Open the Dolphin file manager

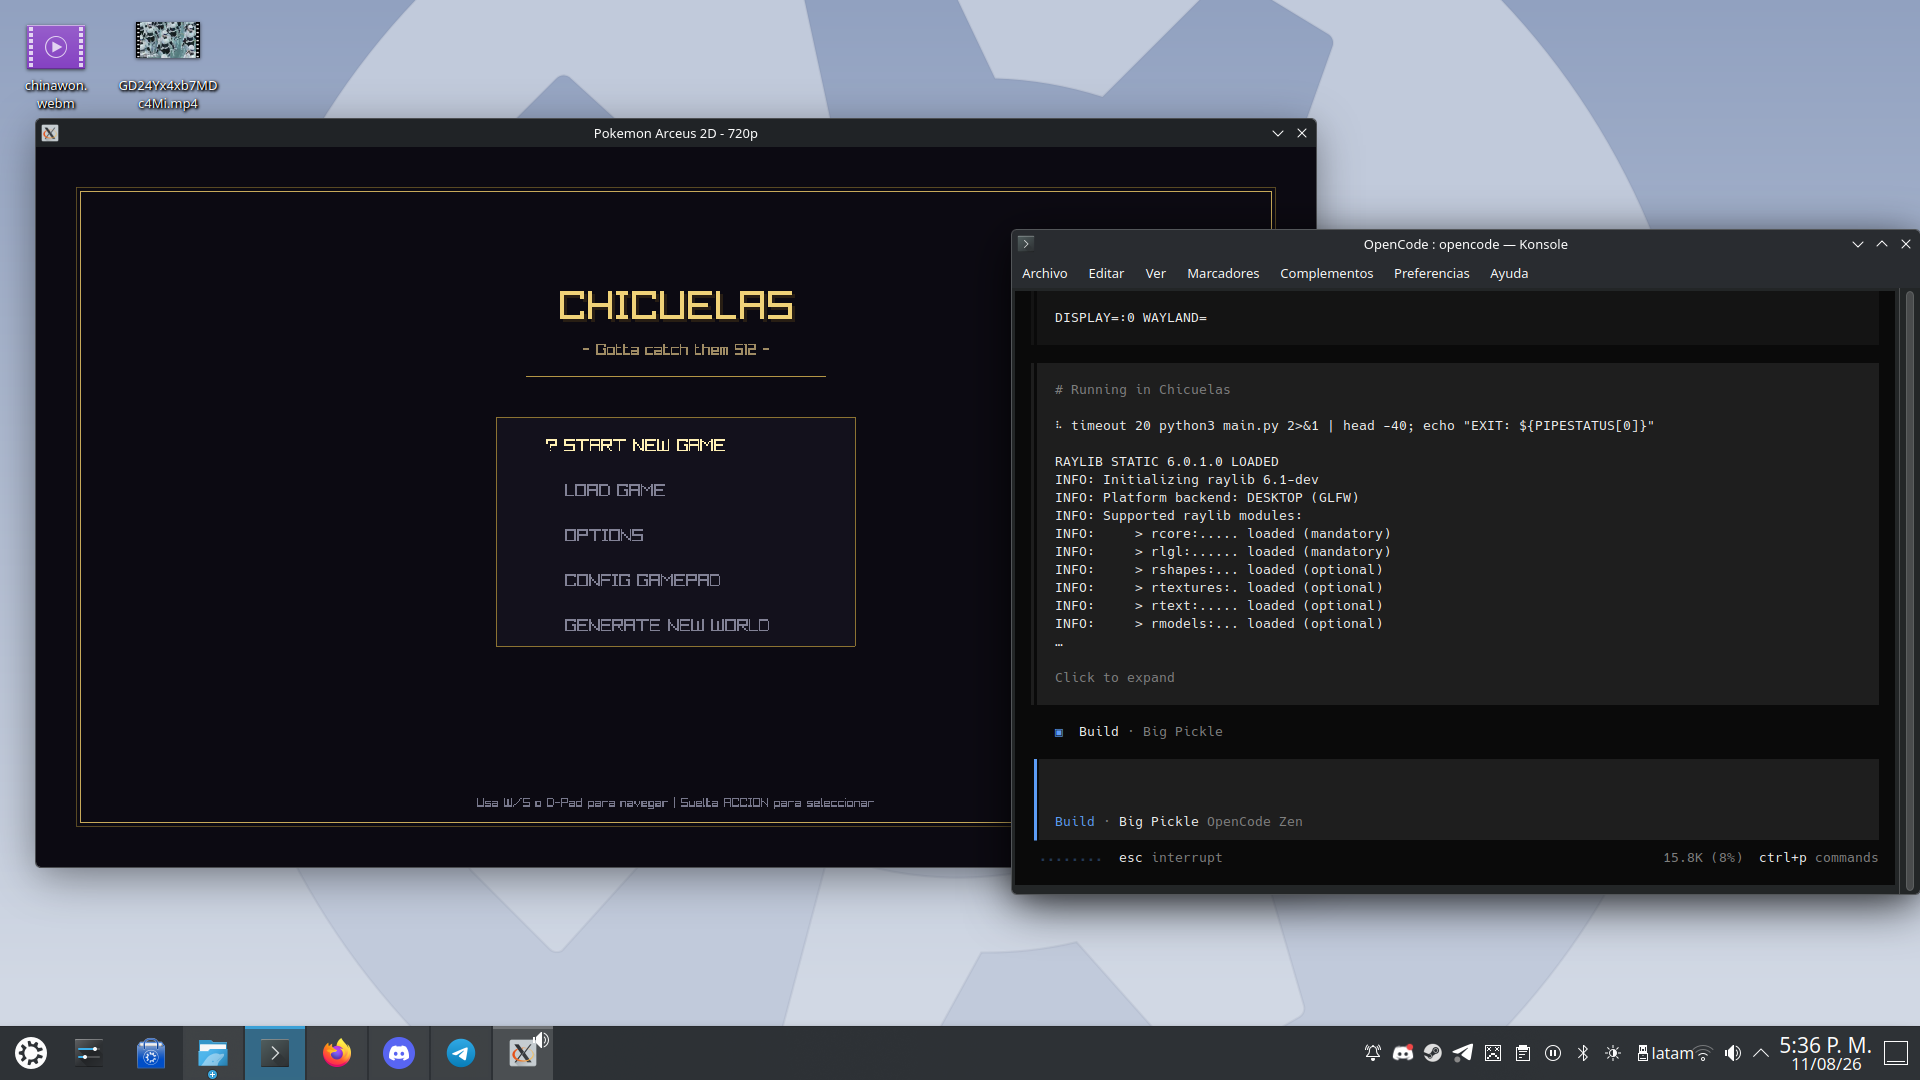coord(213,1053)
